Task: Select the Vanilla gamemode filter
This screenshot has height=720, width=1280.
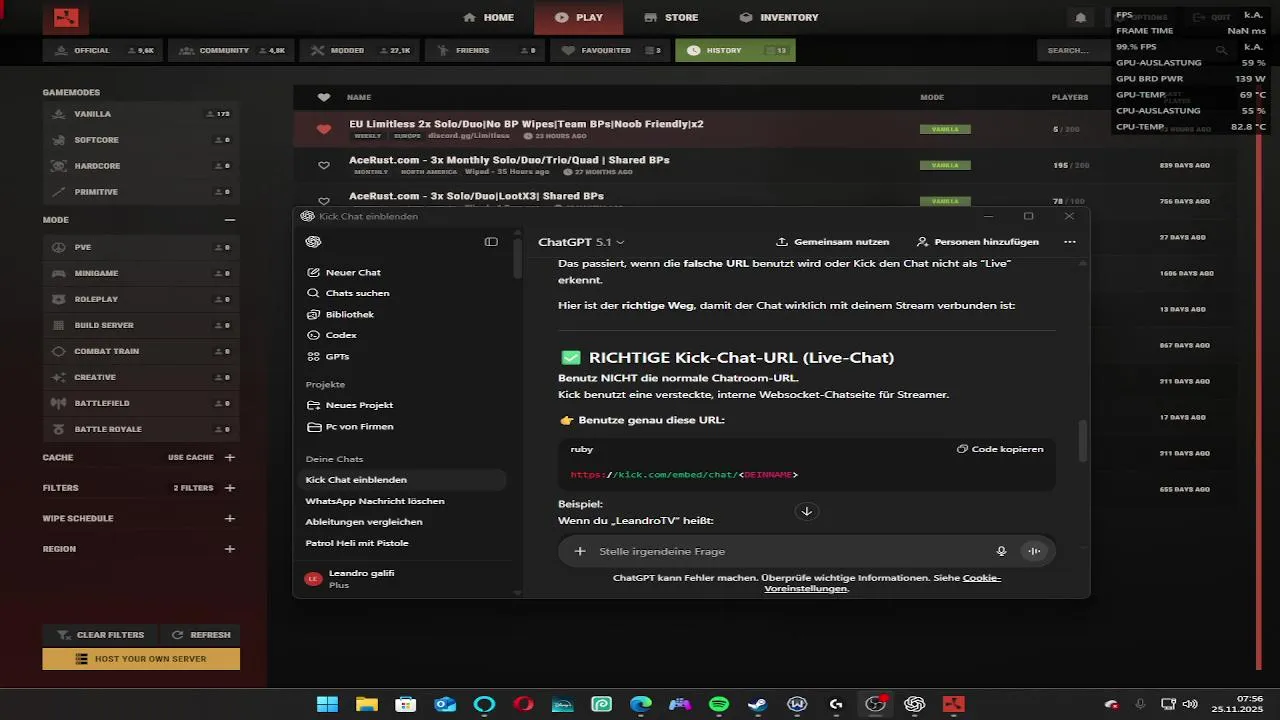Action: (x=141, y=114)
